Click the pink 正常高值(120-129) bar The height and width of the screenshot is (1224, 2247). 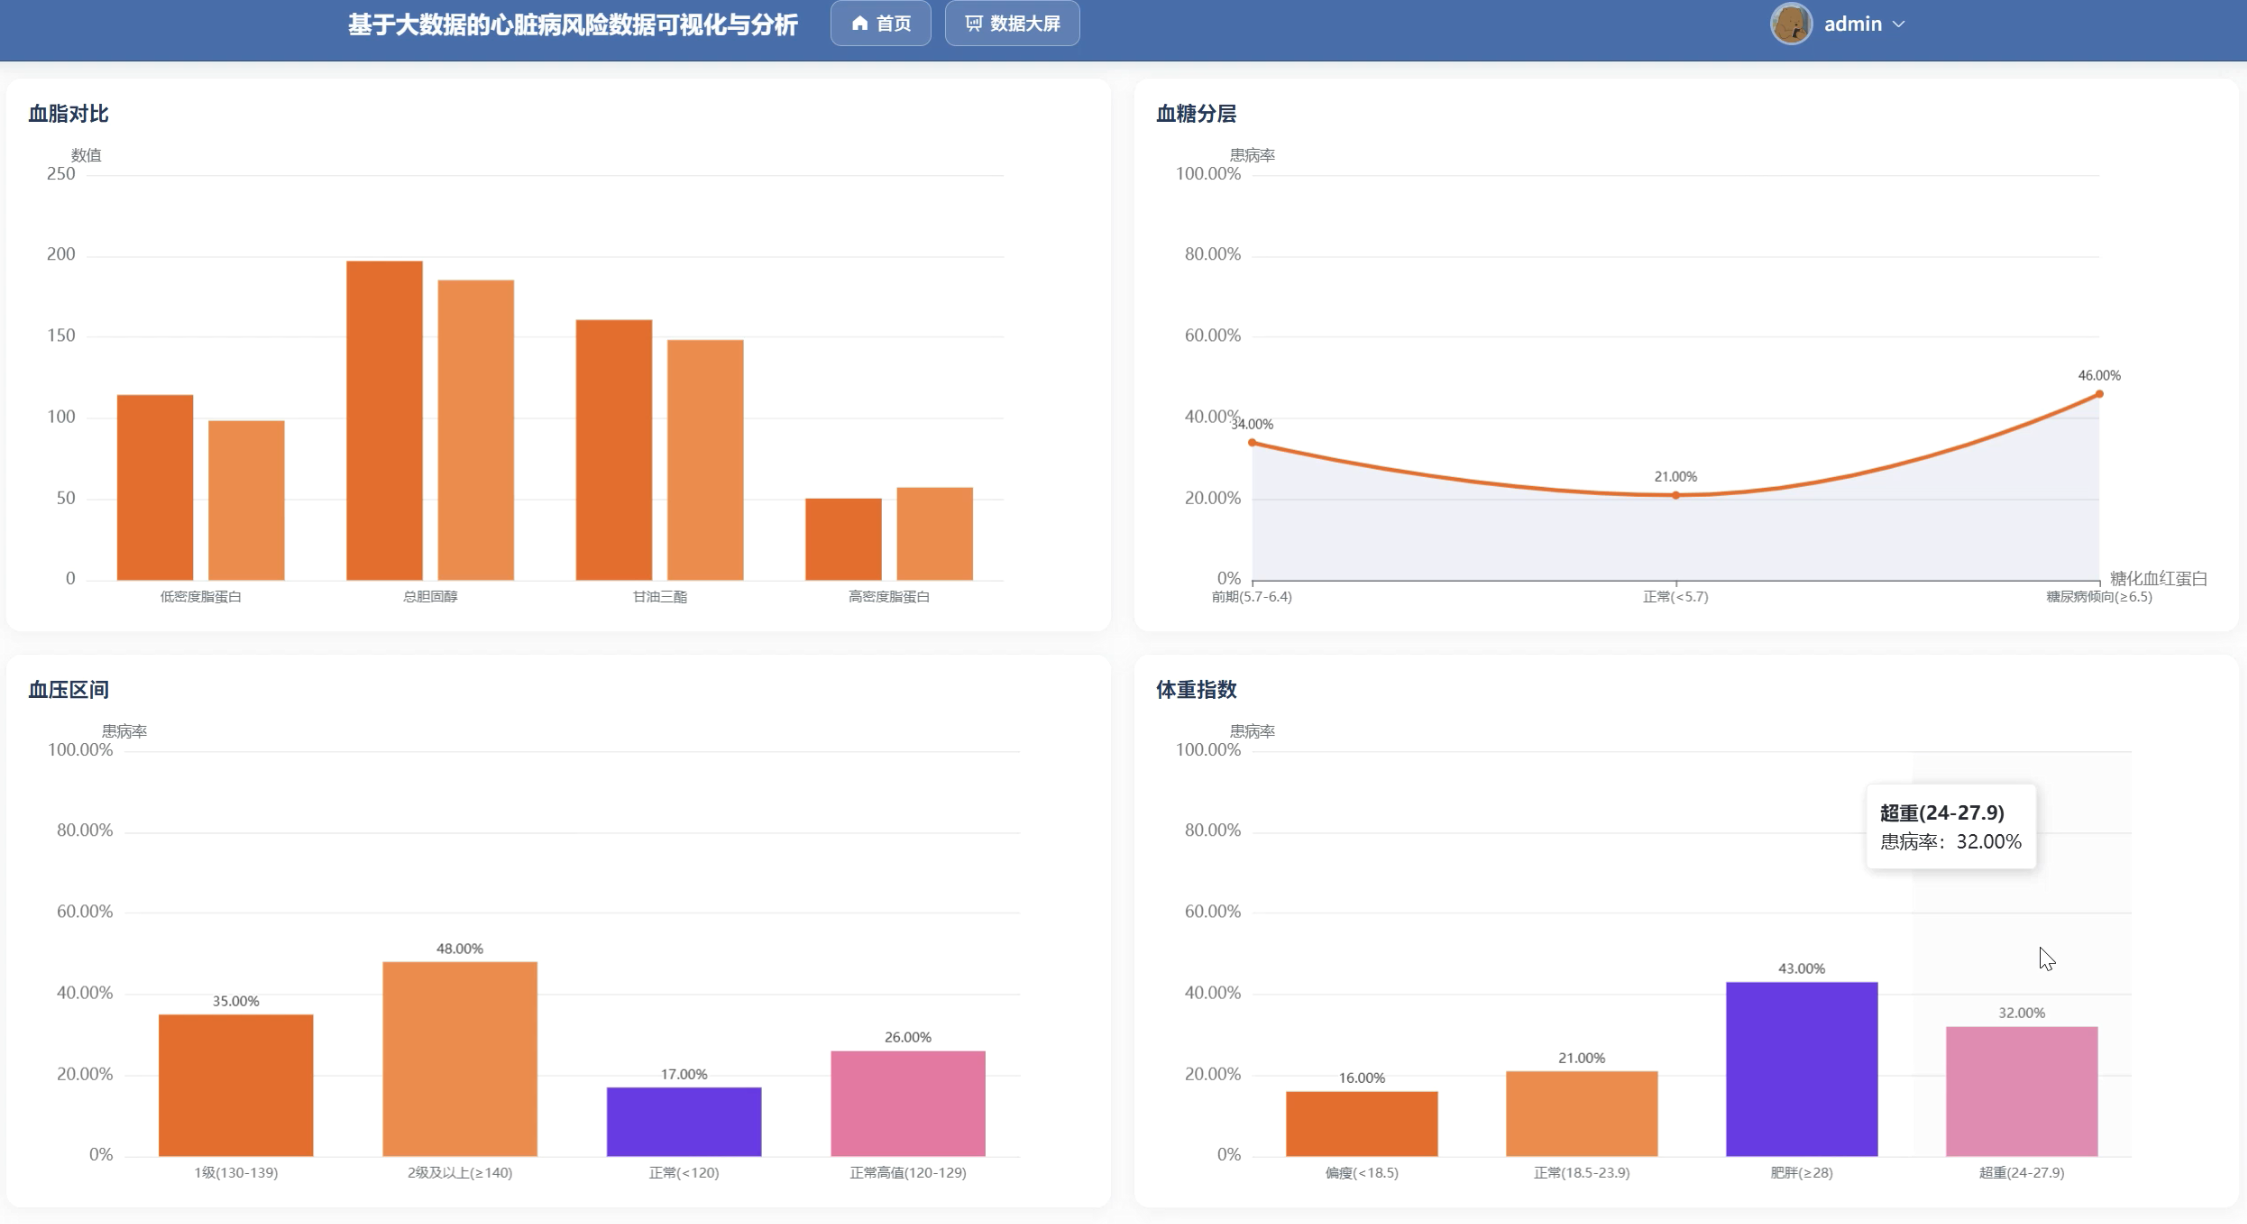(x=908, y=1103)
